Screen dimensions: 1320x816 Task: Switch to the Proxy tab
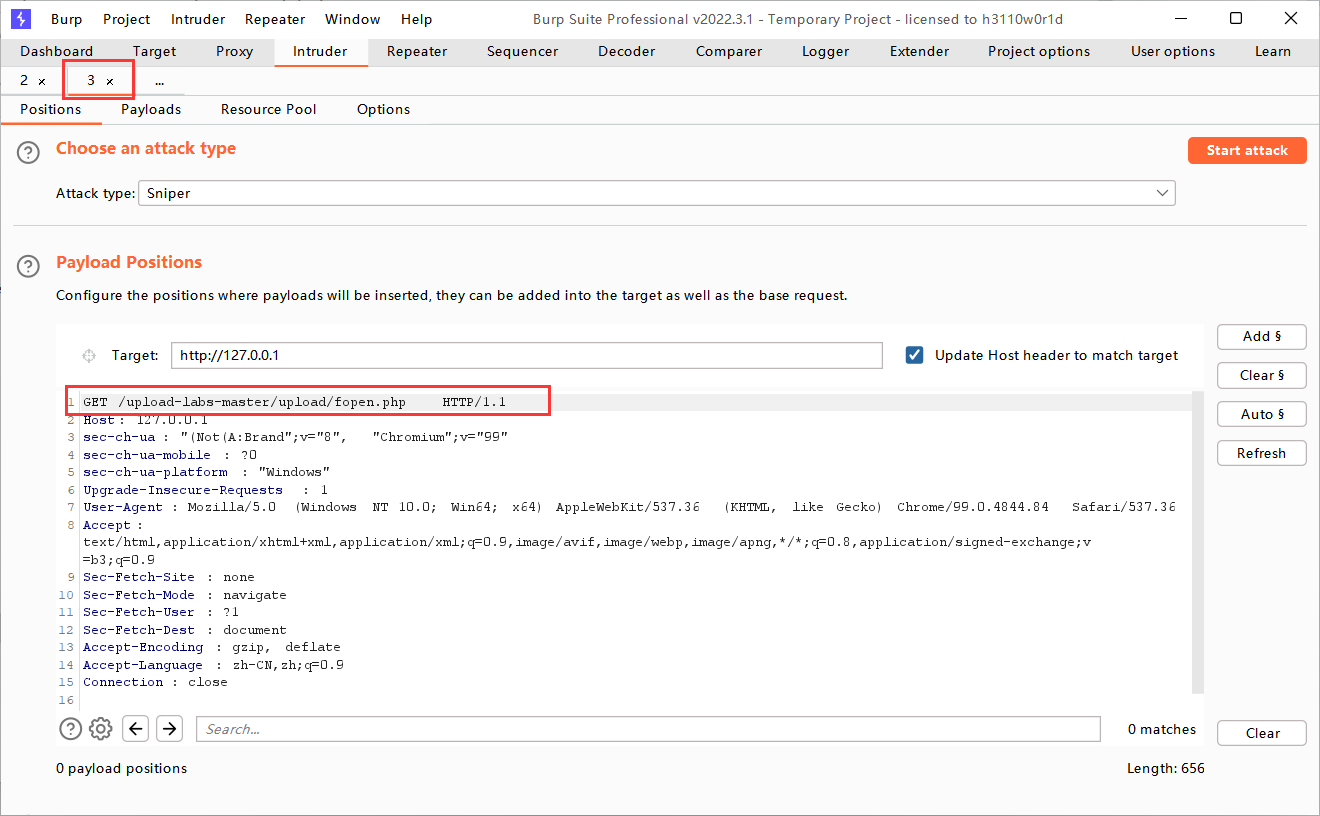pyautogui.click(x=234, y=51)
